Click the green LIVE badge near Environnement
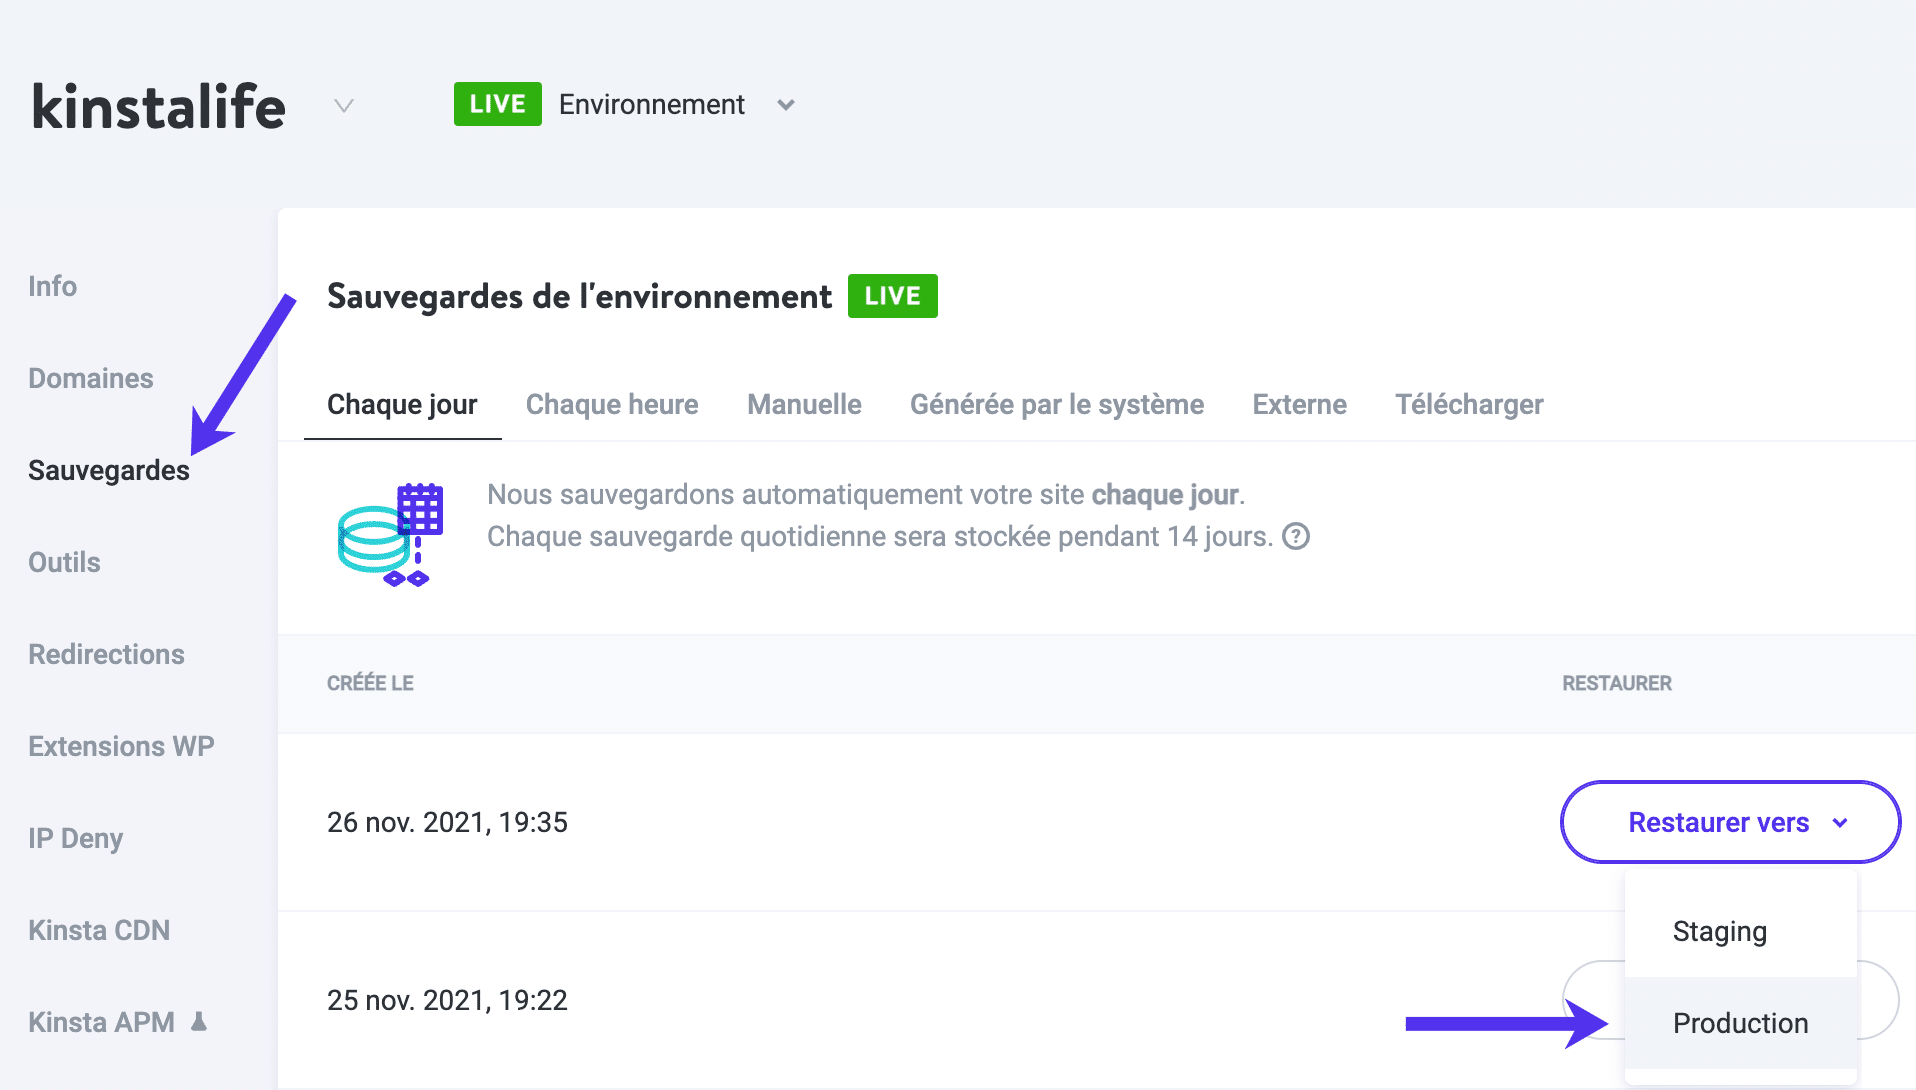This screenshot has width=1916, height=1090. pyautogui.click(x=497, y=103)
